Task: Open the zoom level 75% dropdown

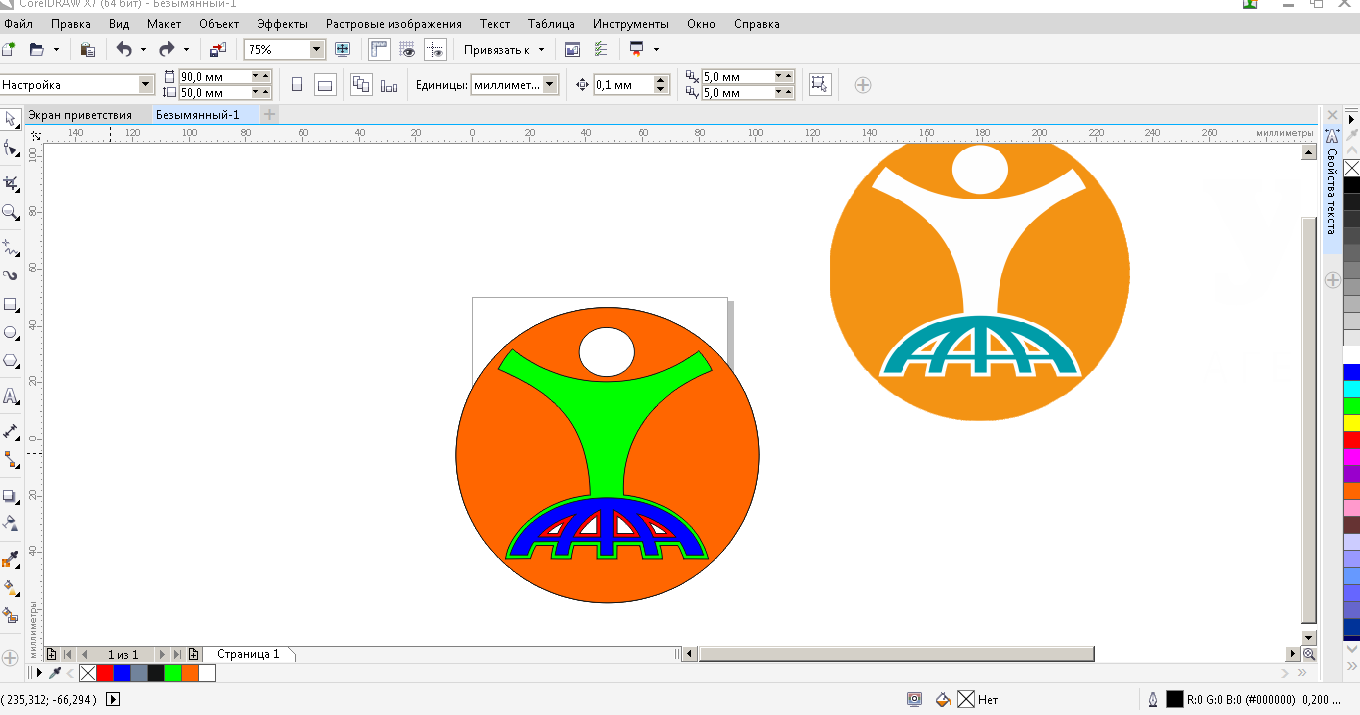Action: [317, 49]
